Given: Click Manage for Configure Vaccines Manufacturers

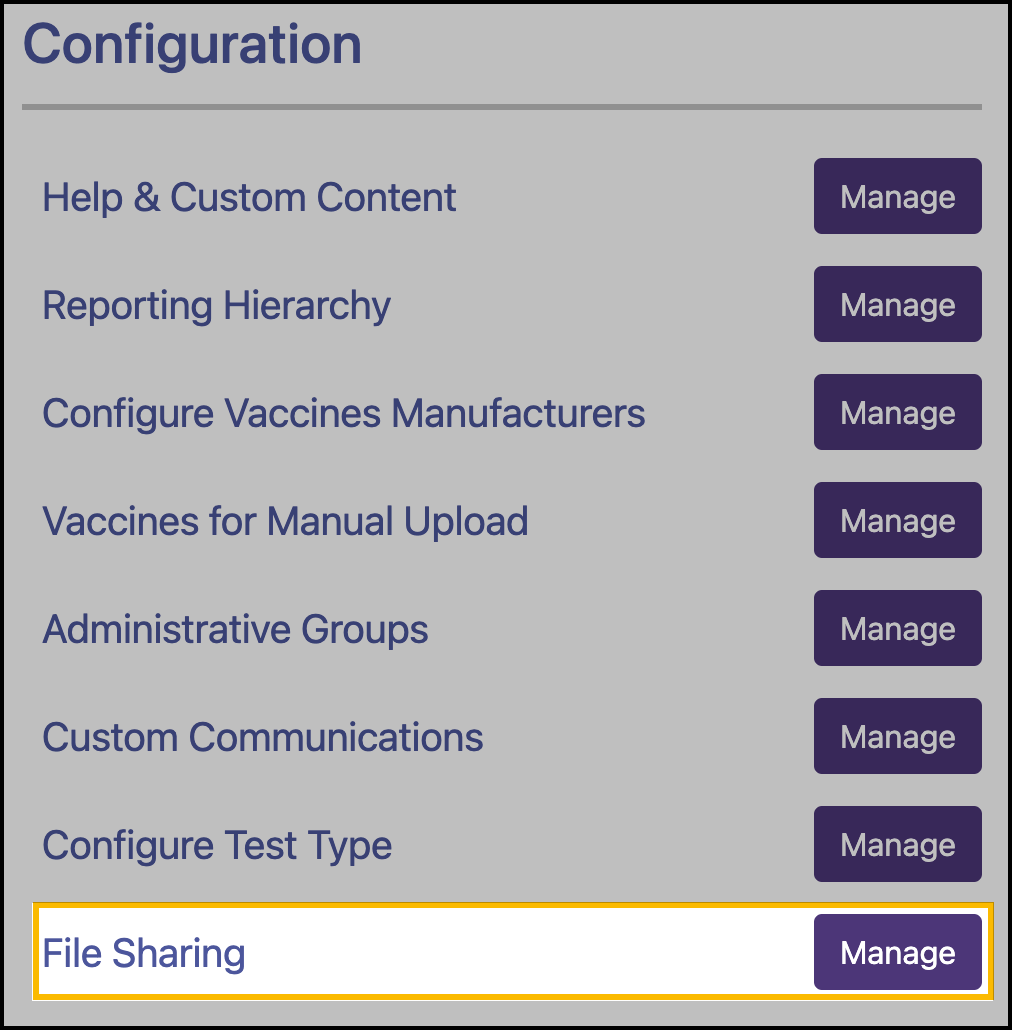Looking at the screenshot, I should [x=897, y=412].
